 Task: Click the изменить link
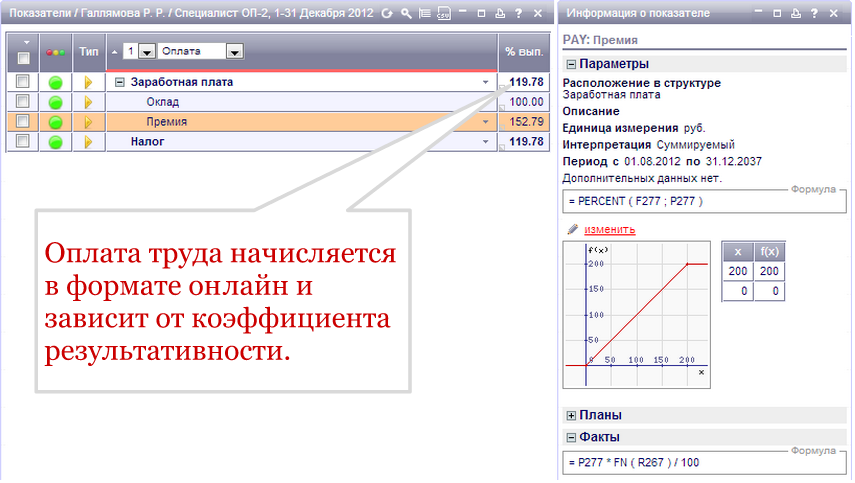click(x=610, y=230)
